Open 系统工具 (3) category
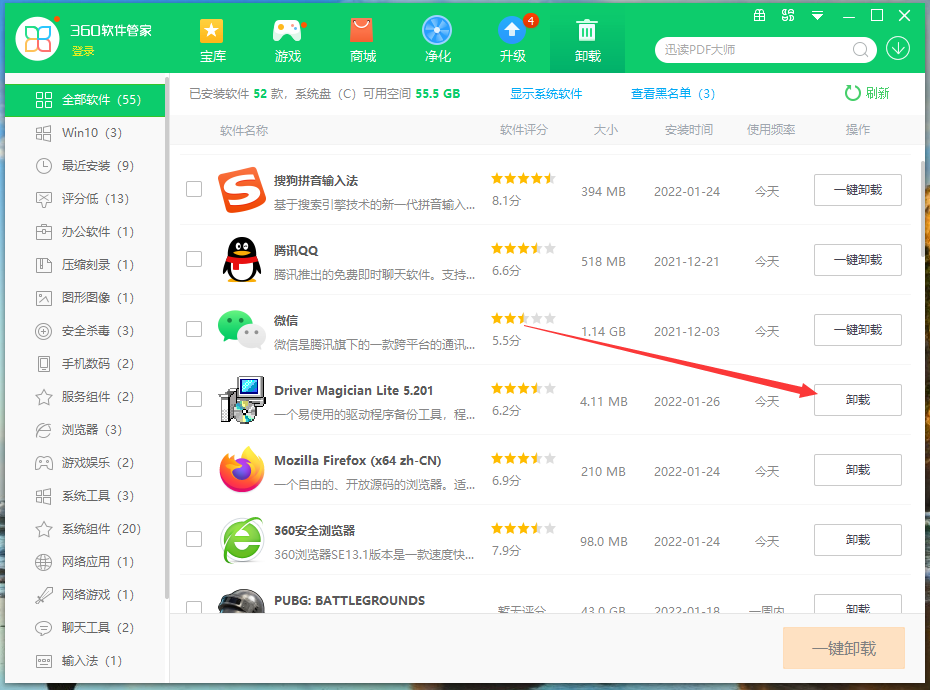 point(85,496)
